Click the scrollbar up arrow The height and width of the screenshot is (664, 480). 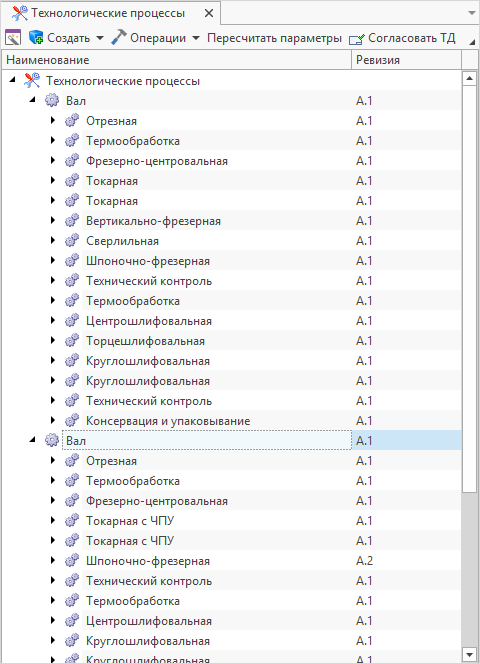pos(469,78)
